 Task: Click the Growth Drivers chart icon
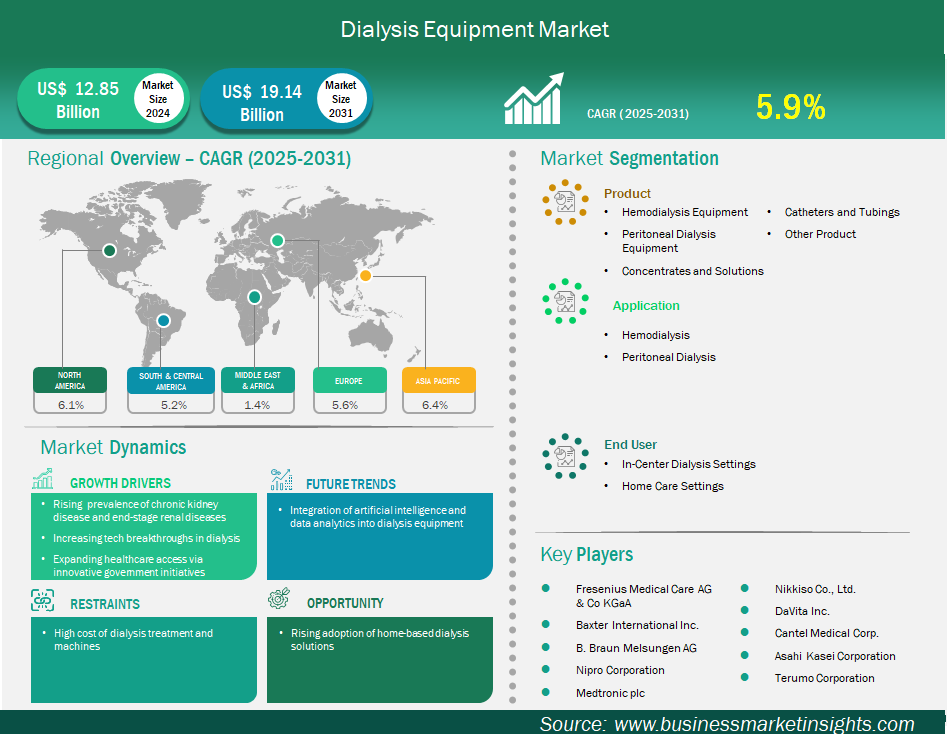point(42,481)
